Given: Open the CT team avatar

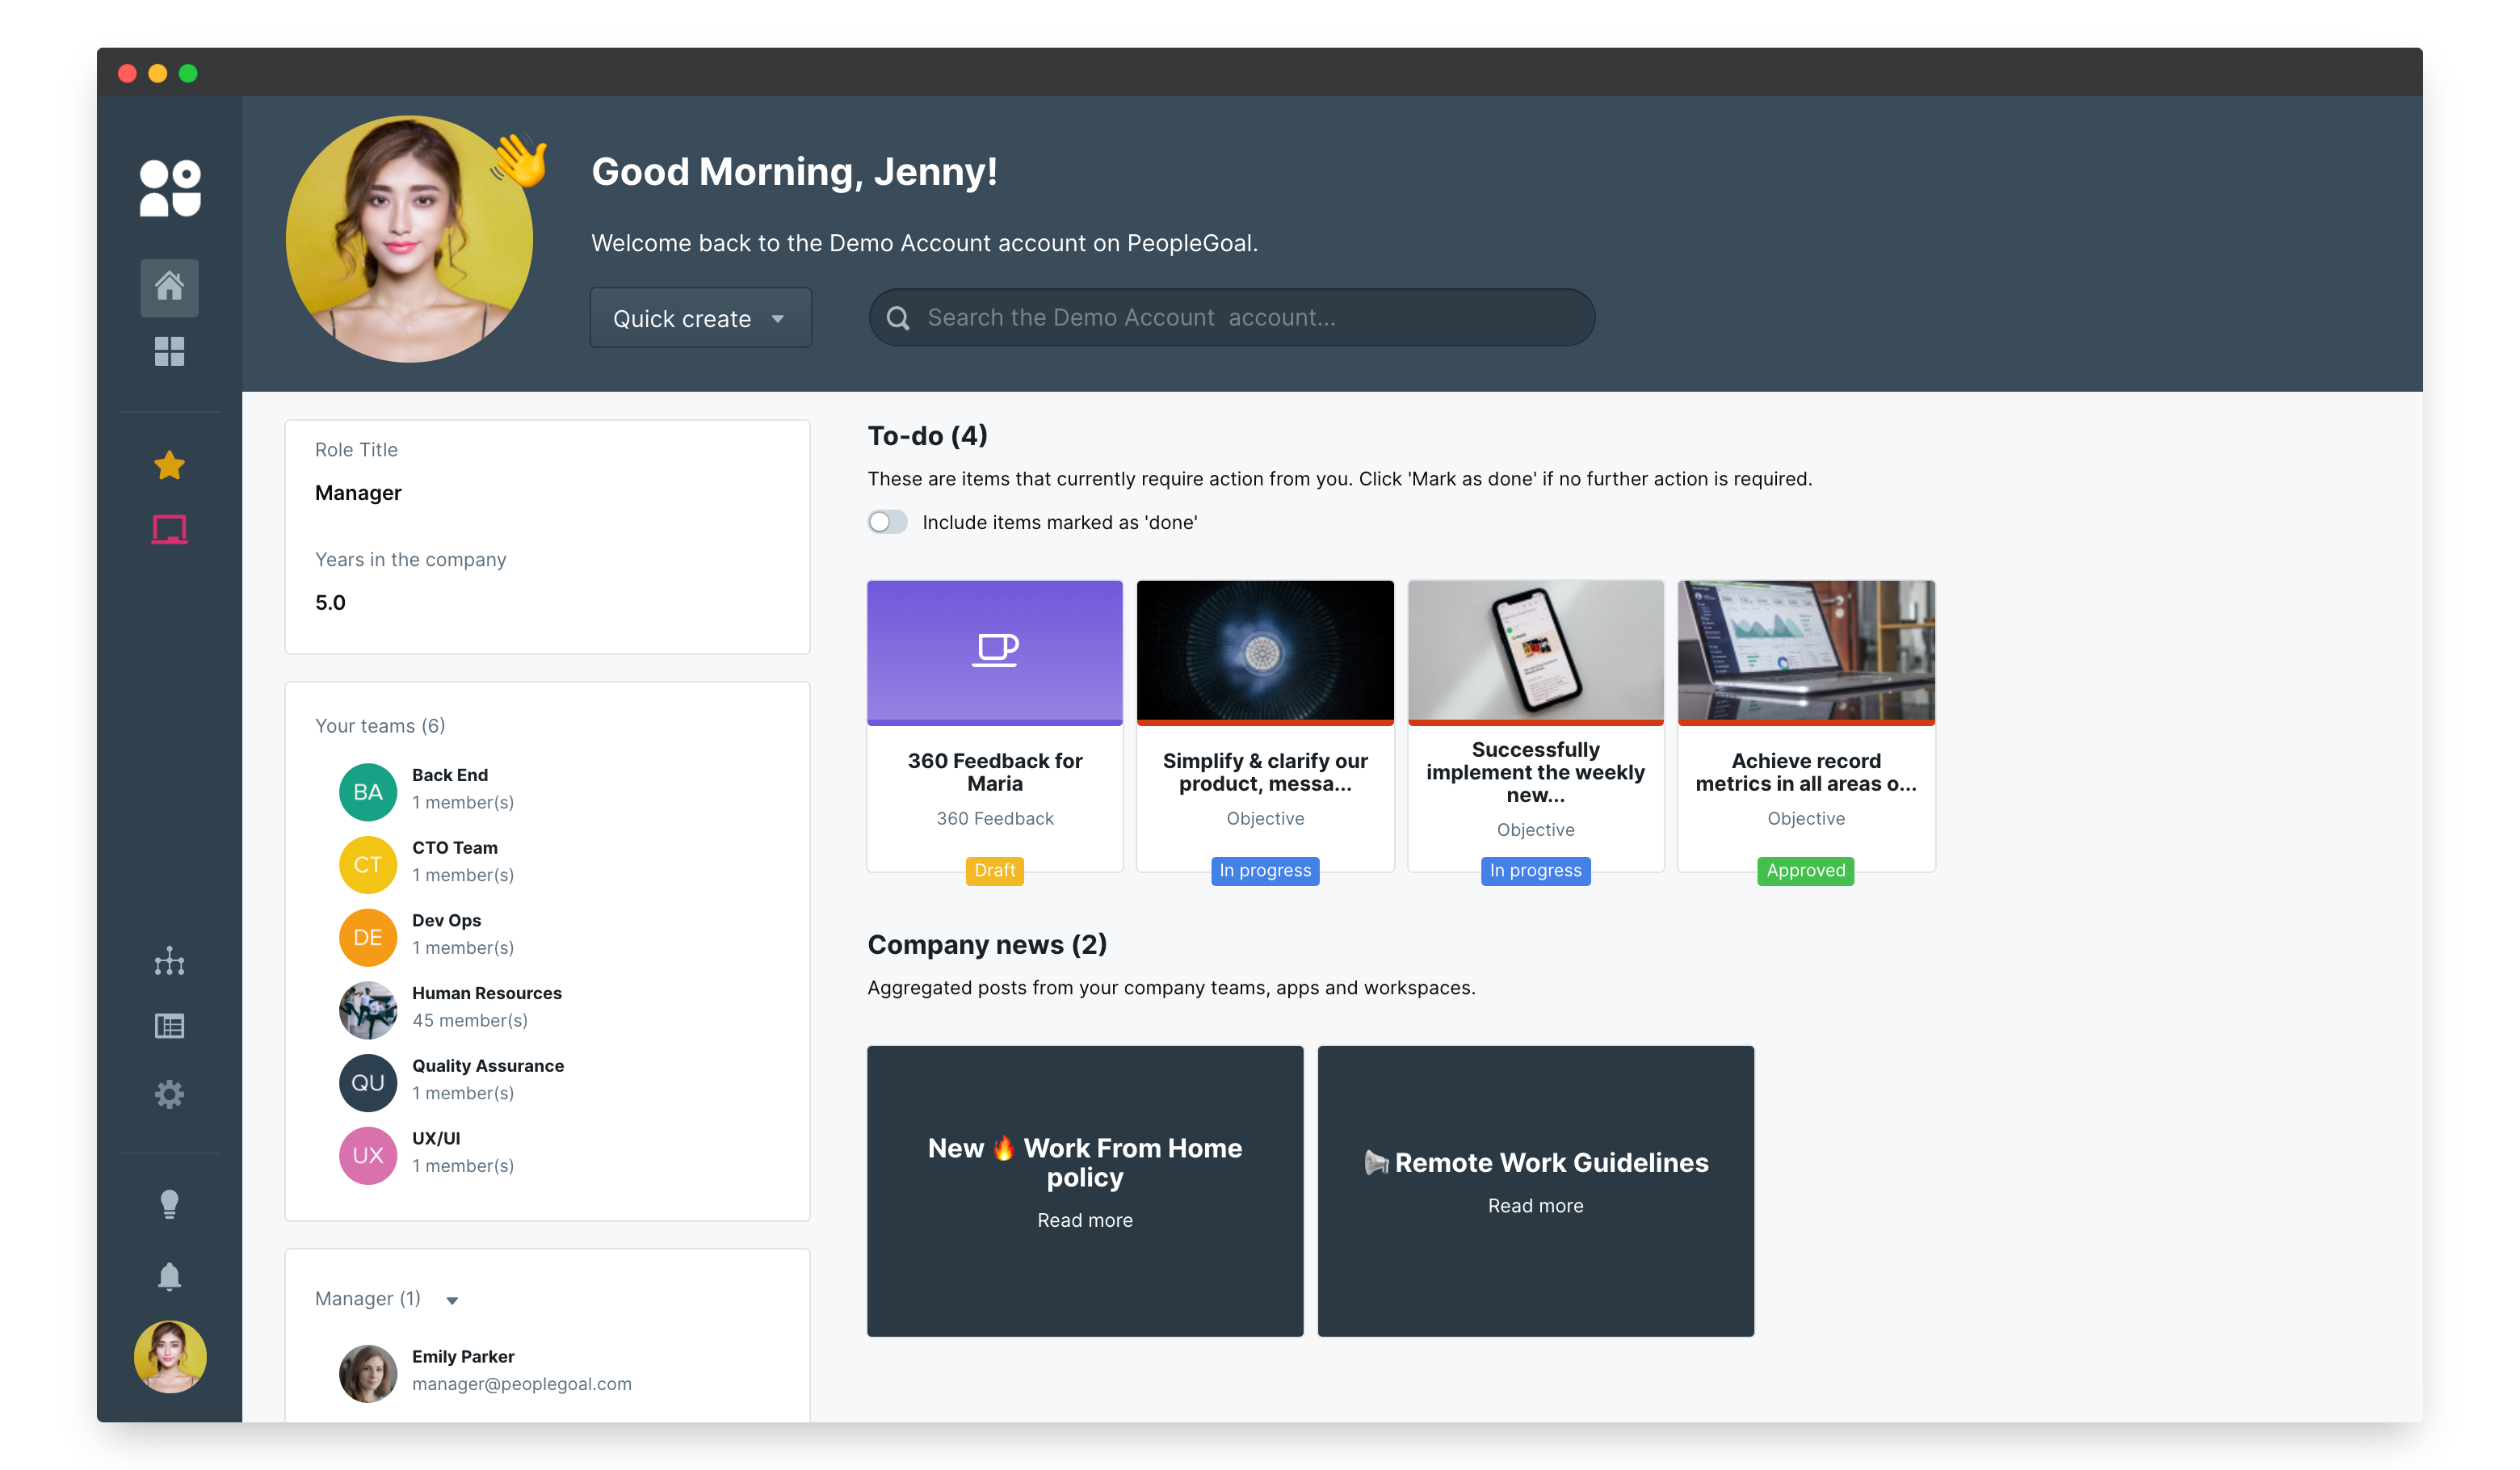Looking at the screenshot, I should pyautogui.click(x=368, y=865).
